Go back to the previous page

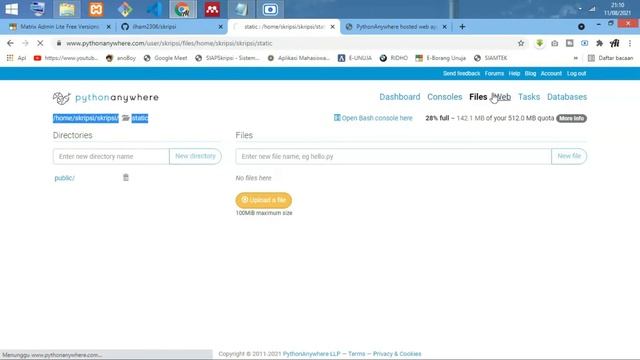(x=10, y=43)
